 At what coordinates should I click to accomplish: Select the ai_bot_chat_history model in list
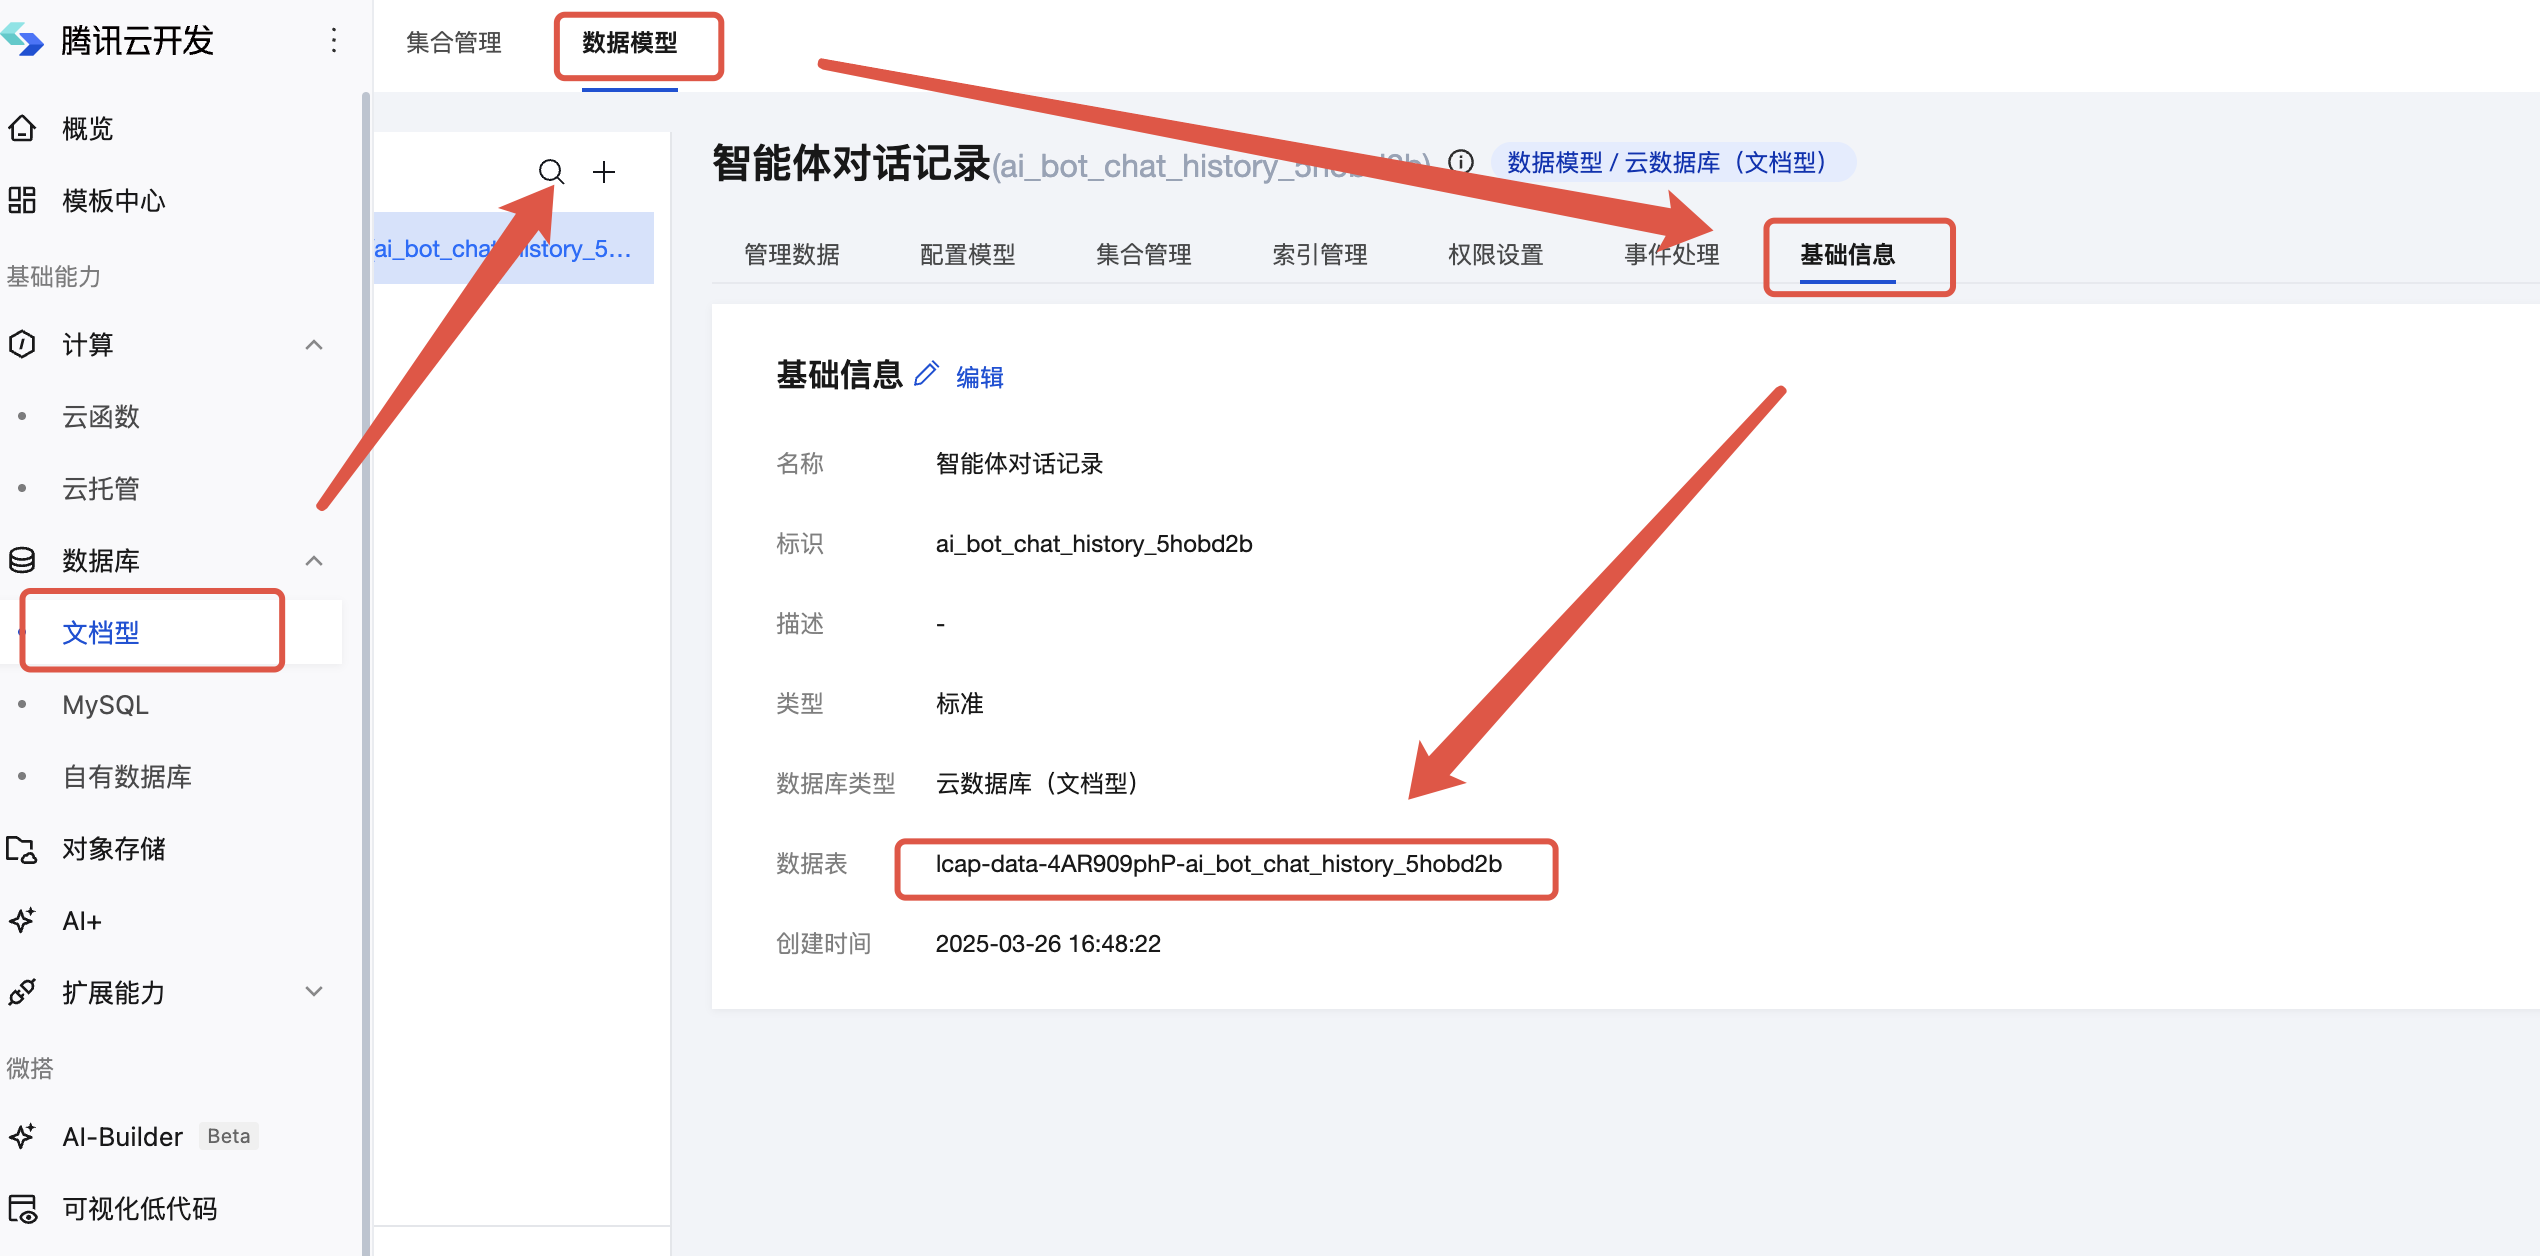[x=505, y=248]
